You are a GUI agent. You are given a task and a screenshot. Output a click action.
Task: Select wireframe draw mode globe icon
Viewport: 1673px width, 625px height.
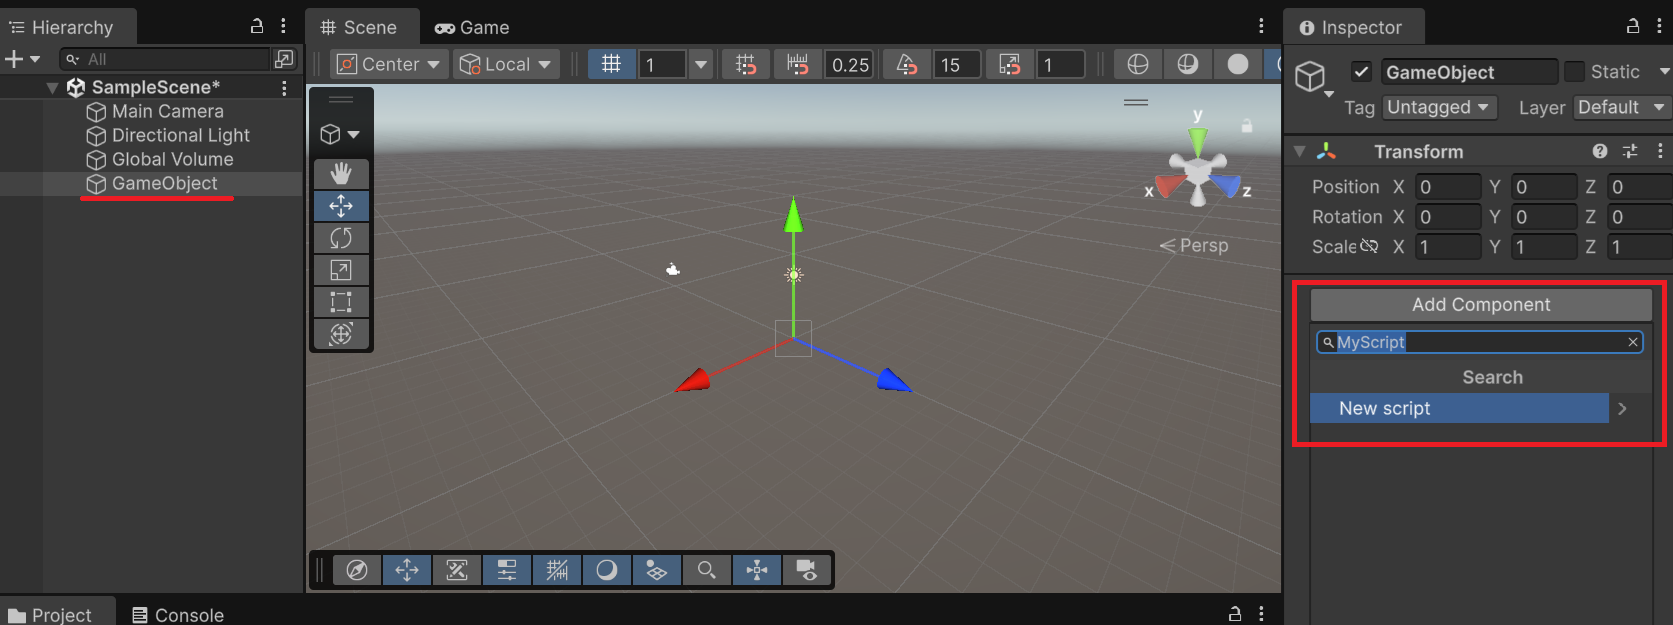[1138, 65]
